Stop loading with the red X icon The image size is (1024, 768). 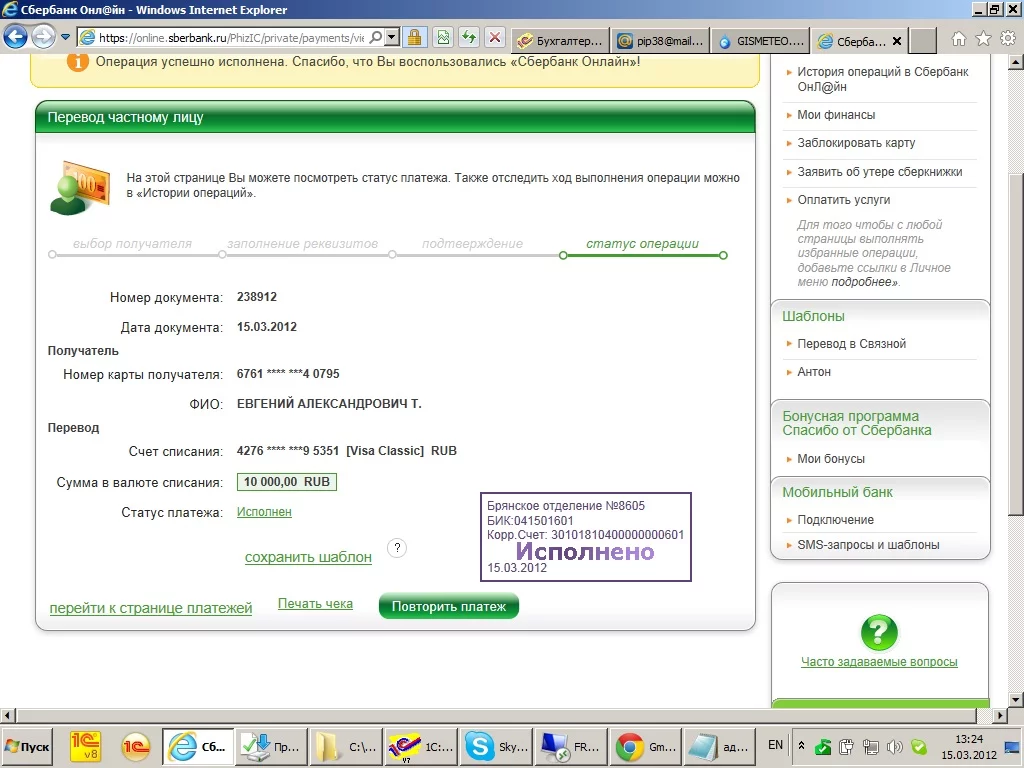[495, 38]
